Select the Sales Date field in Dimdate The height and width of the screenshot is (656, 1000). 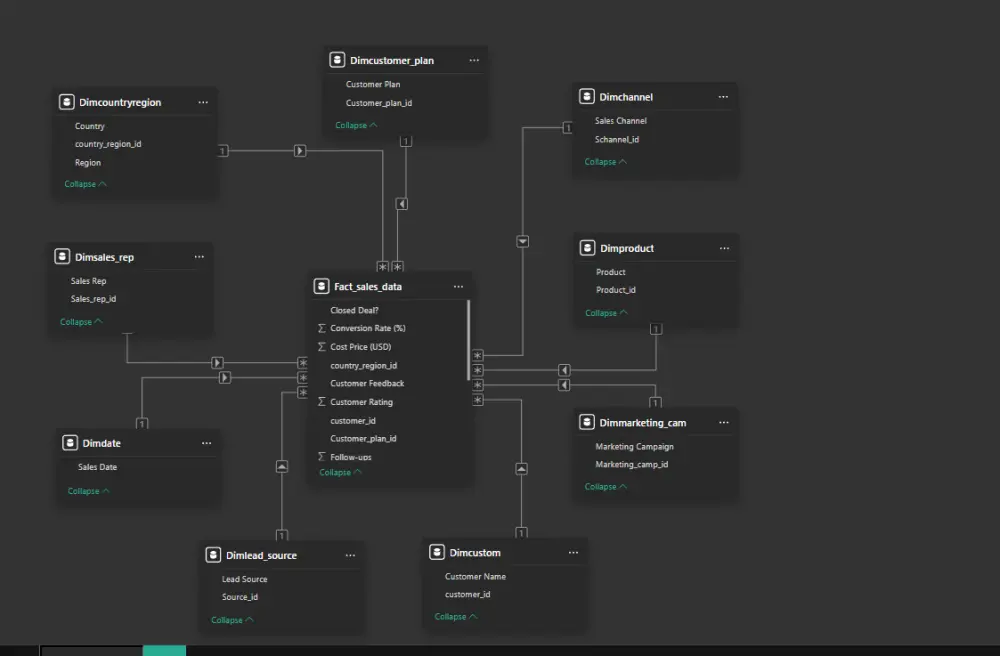[97, 467]
